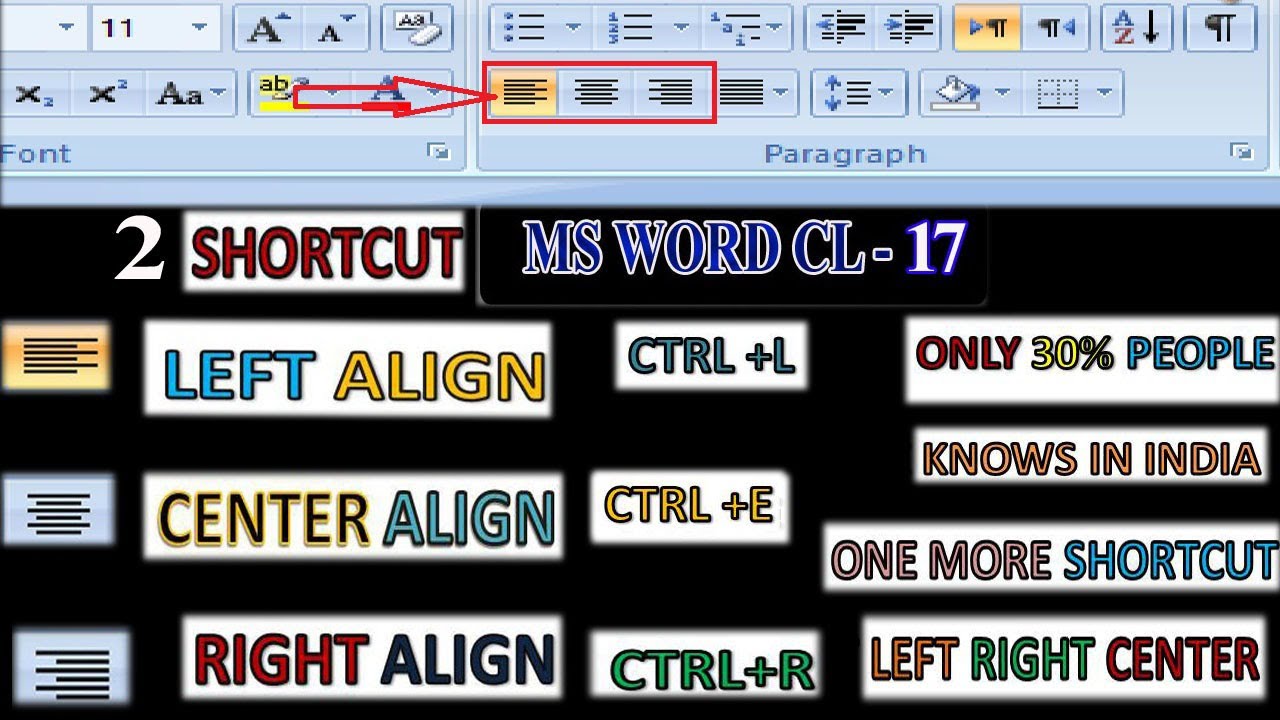This screenshot has height=720, width=1280.
Task: Open the Font dialog launcher
Action: (x=438, y=152)
